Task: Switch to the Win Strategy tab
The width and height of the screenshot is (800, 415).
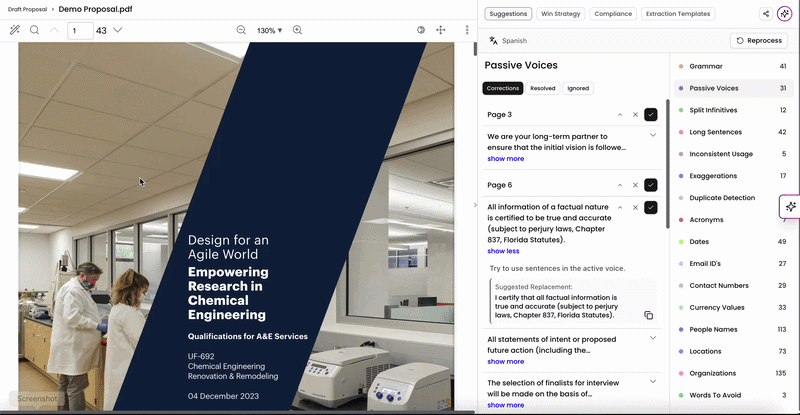Action: tap(560, 14)
